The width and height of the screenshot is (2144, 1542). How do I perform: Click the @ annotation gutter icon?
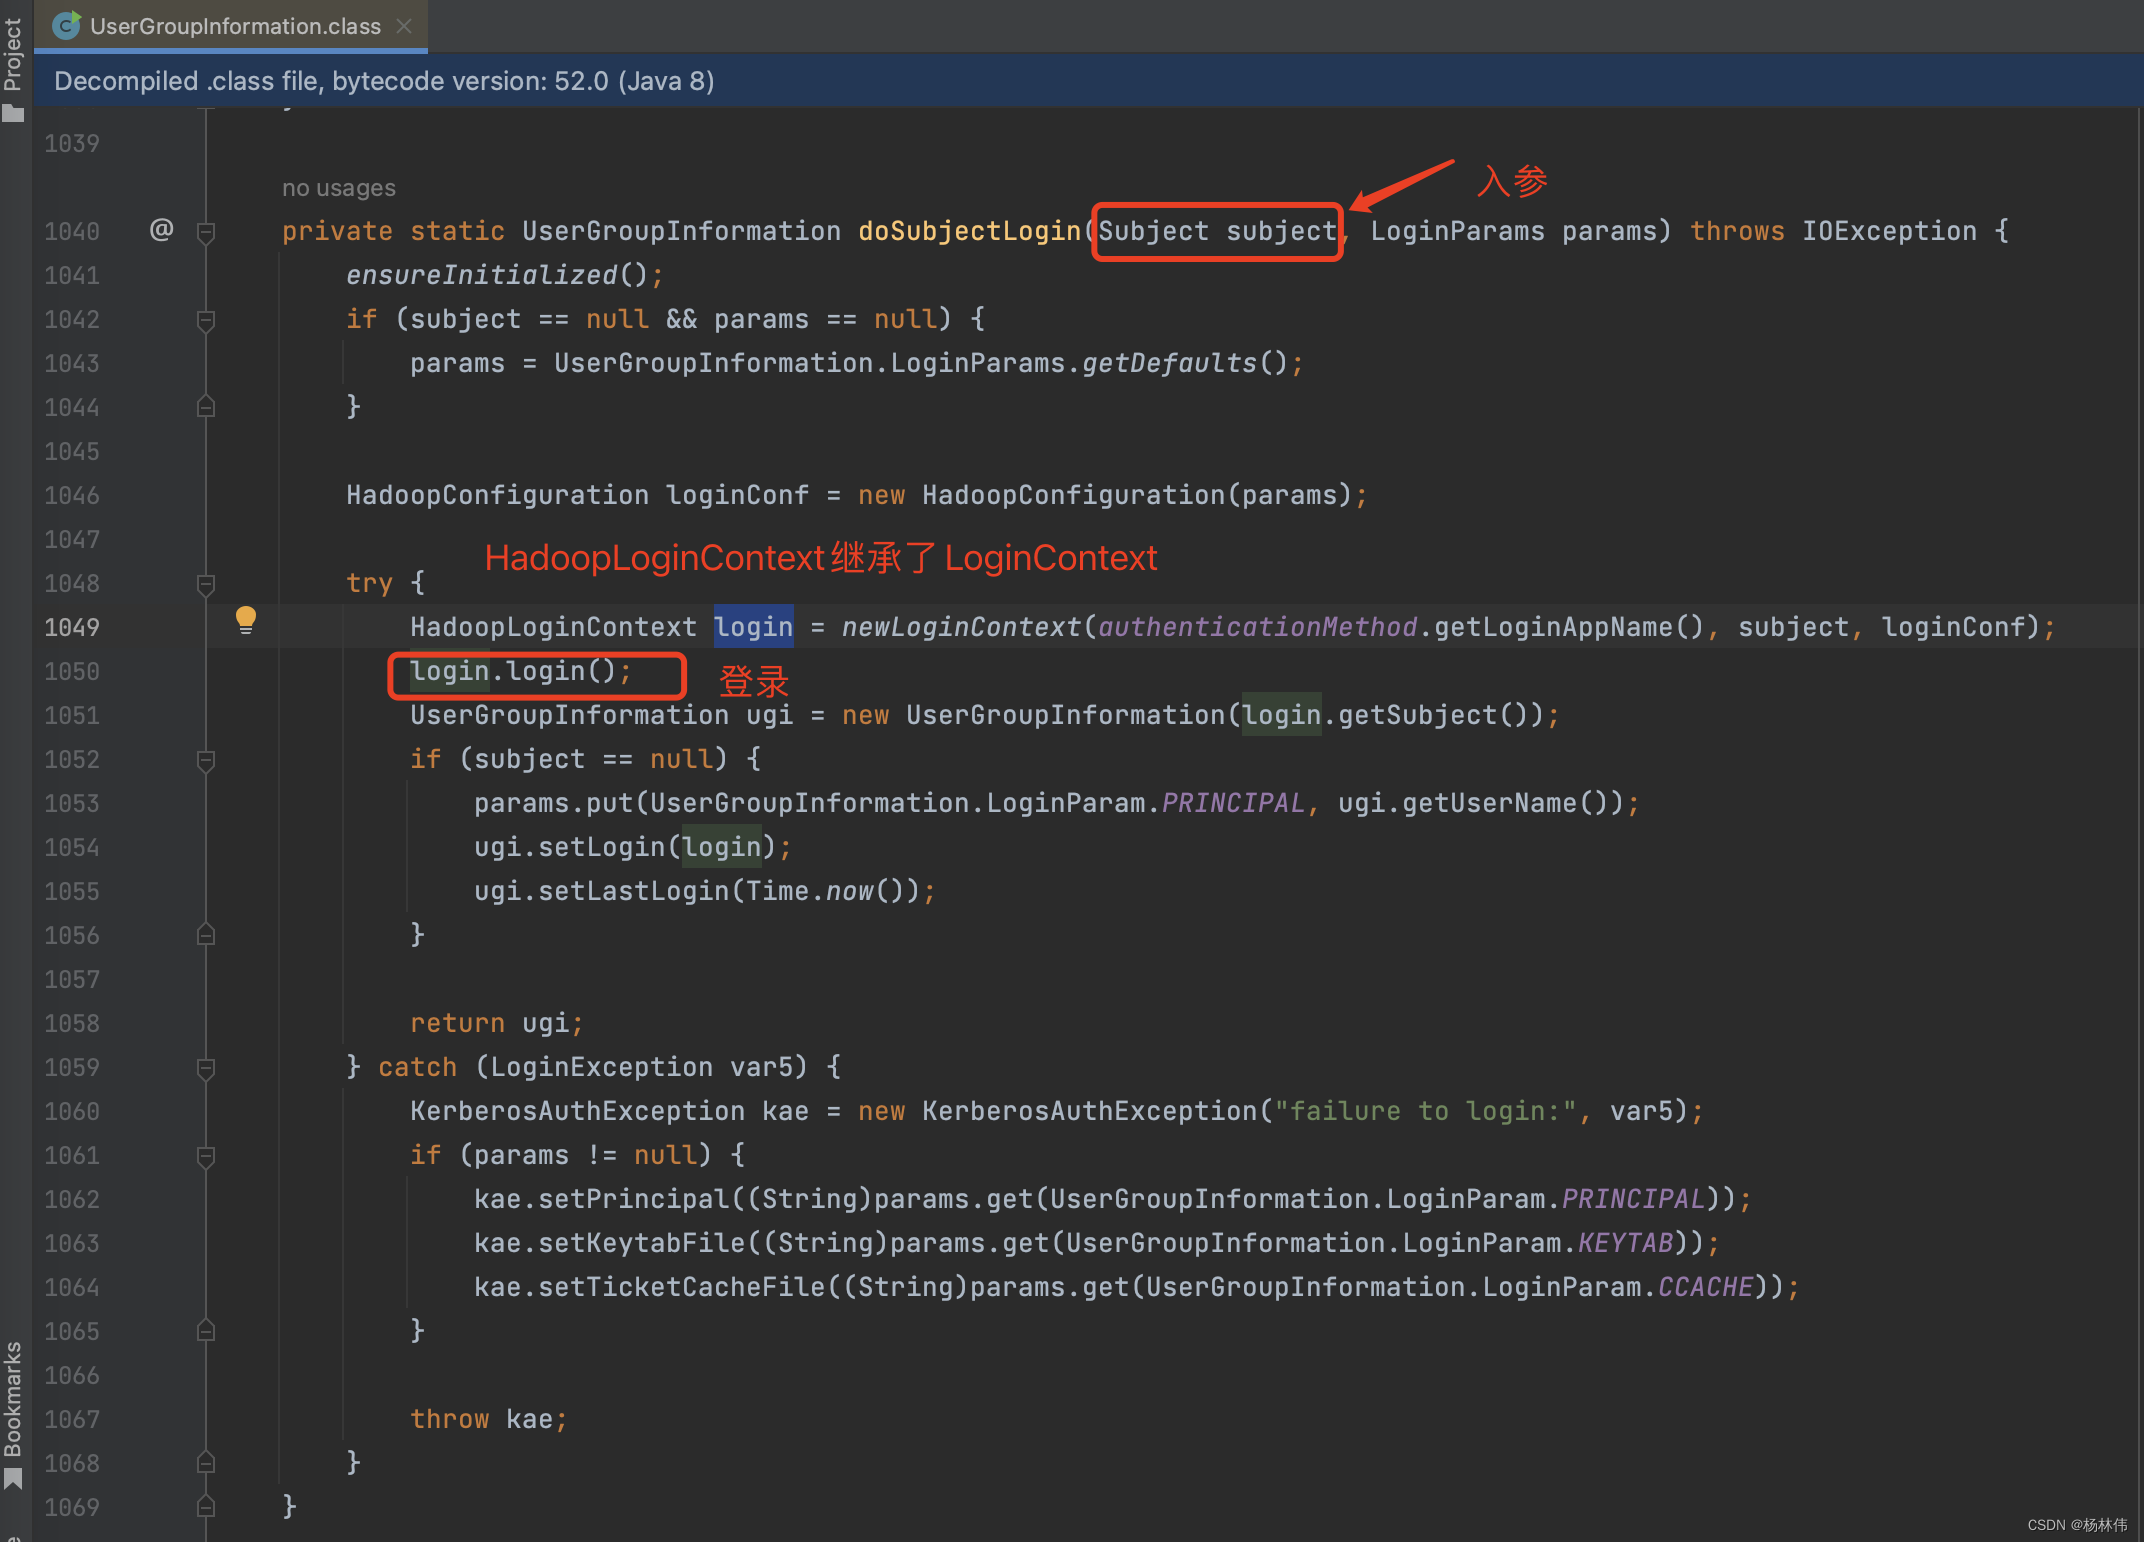pyautogui.click(x=161, y=230)
